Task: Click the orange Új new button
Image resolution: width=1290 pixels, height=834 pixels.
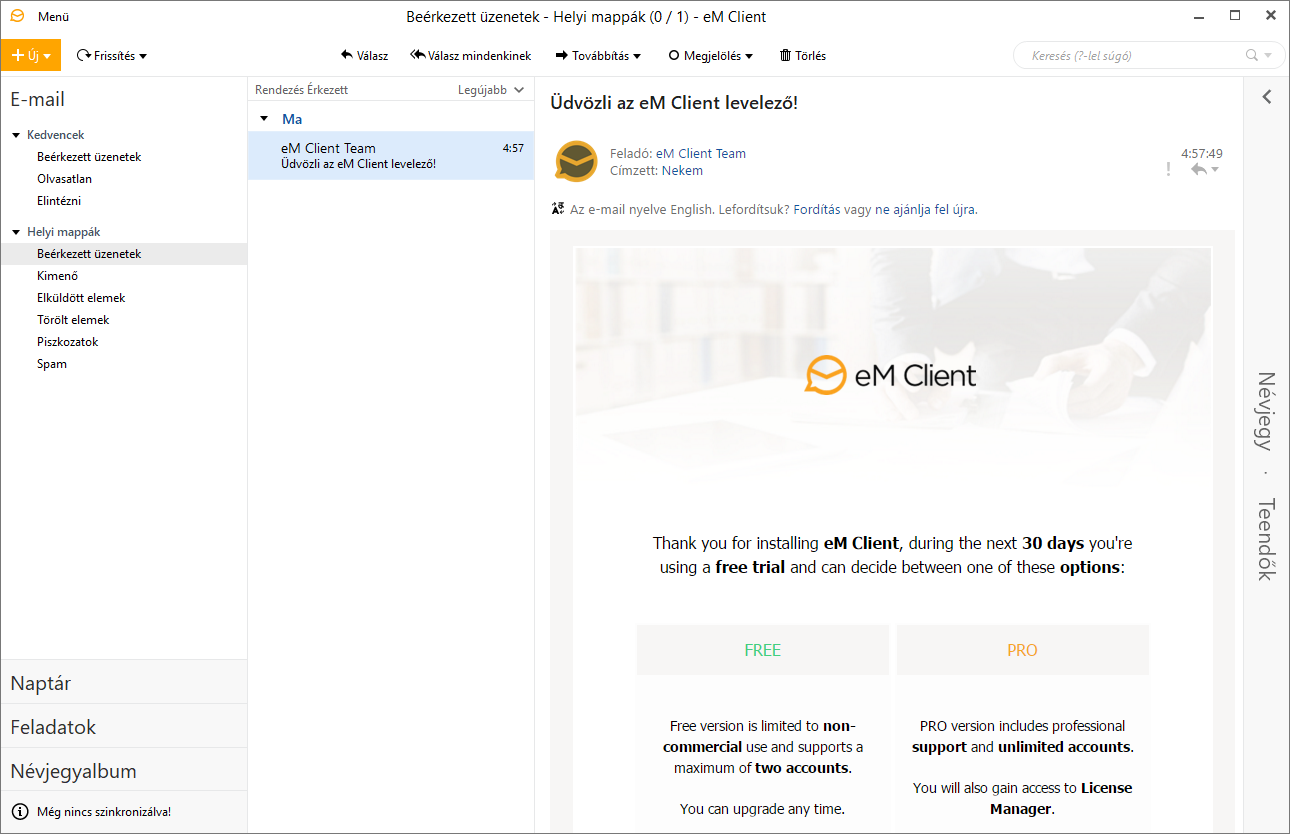Action: [30, 56]
